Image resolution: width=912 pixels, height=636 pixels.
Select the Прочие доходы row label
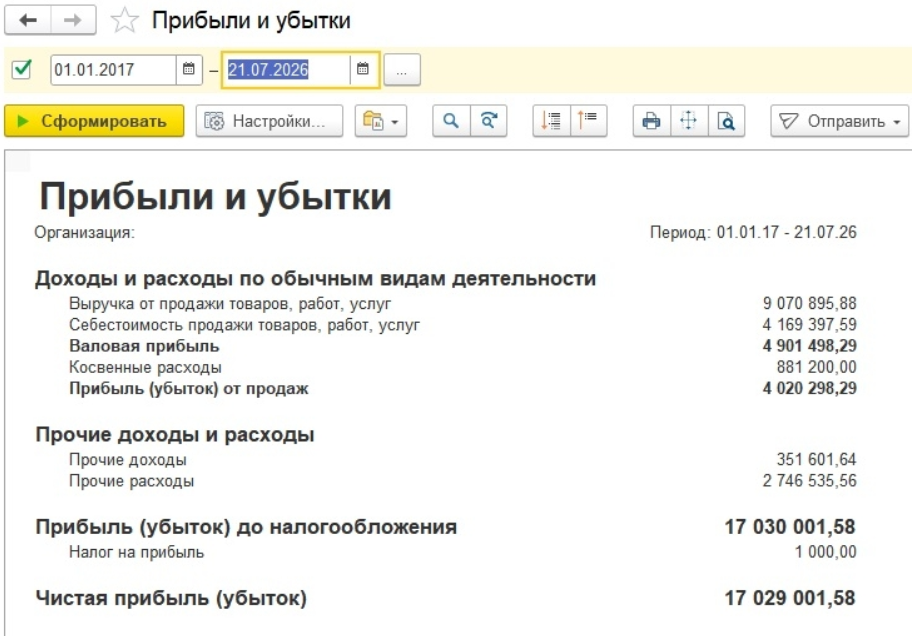[128, 460]
